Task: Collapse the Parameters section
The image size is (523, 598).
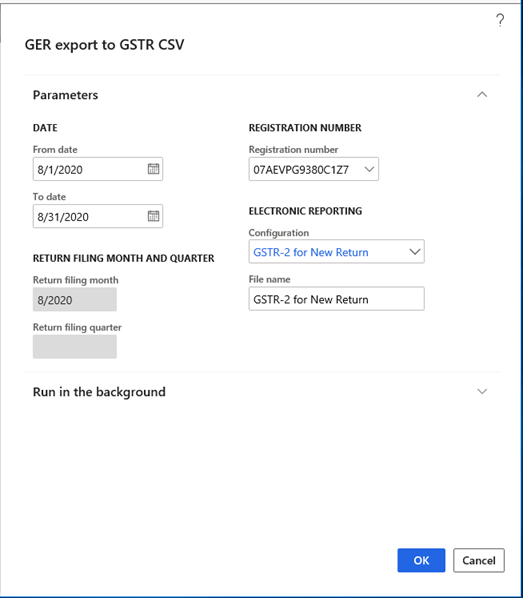Action: [482, 95]
